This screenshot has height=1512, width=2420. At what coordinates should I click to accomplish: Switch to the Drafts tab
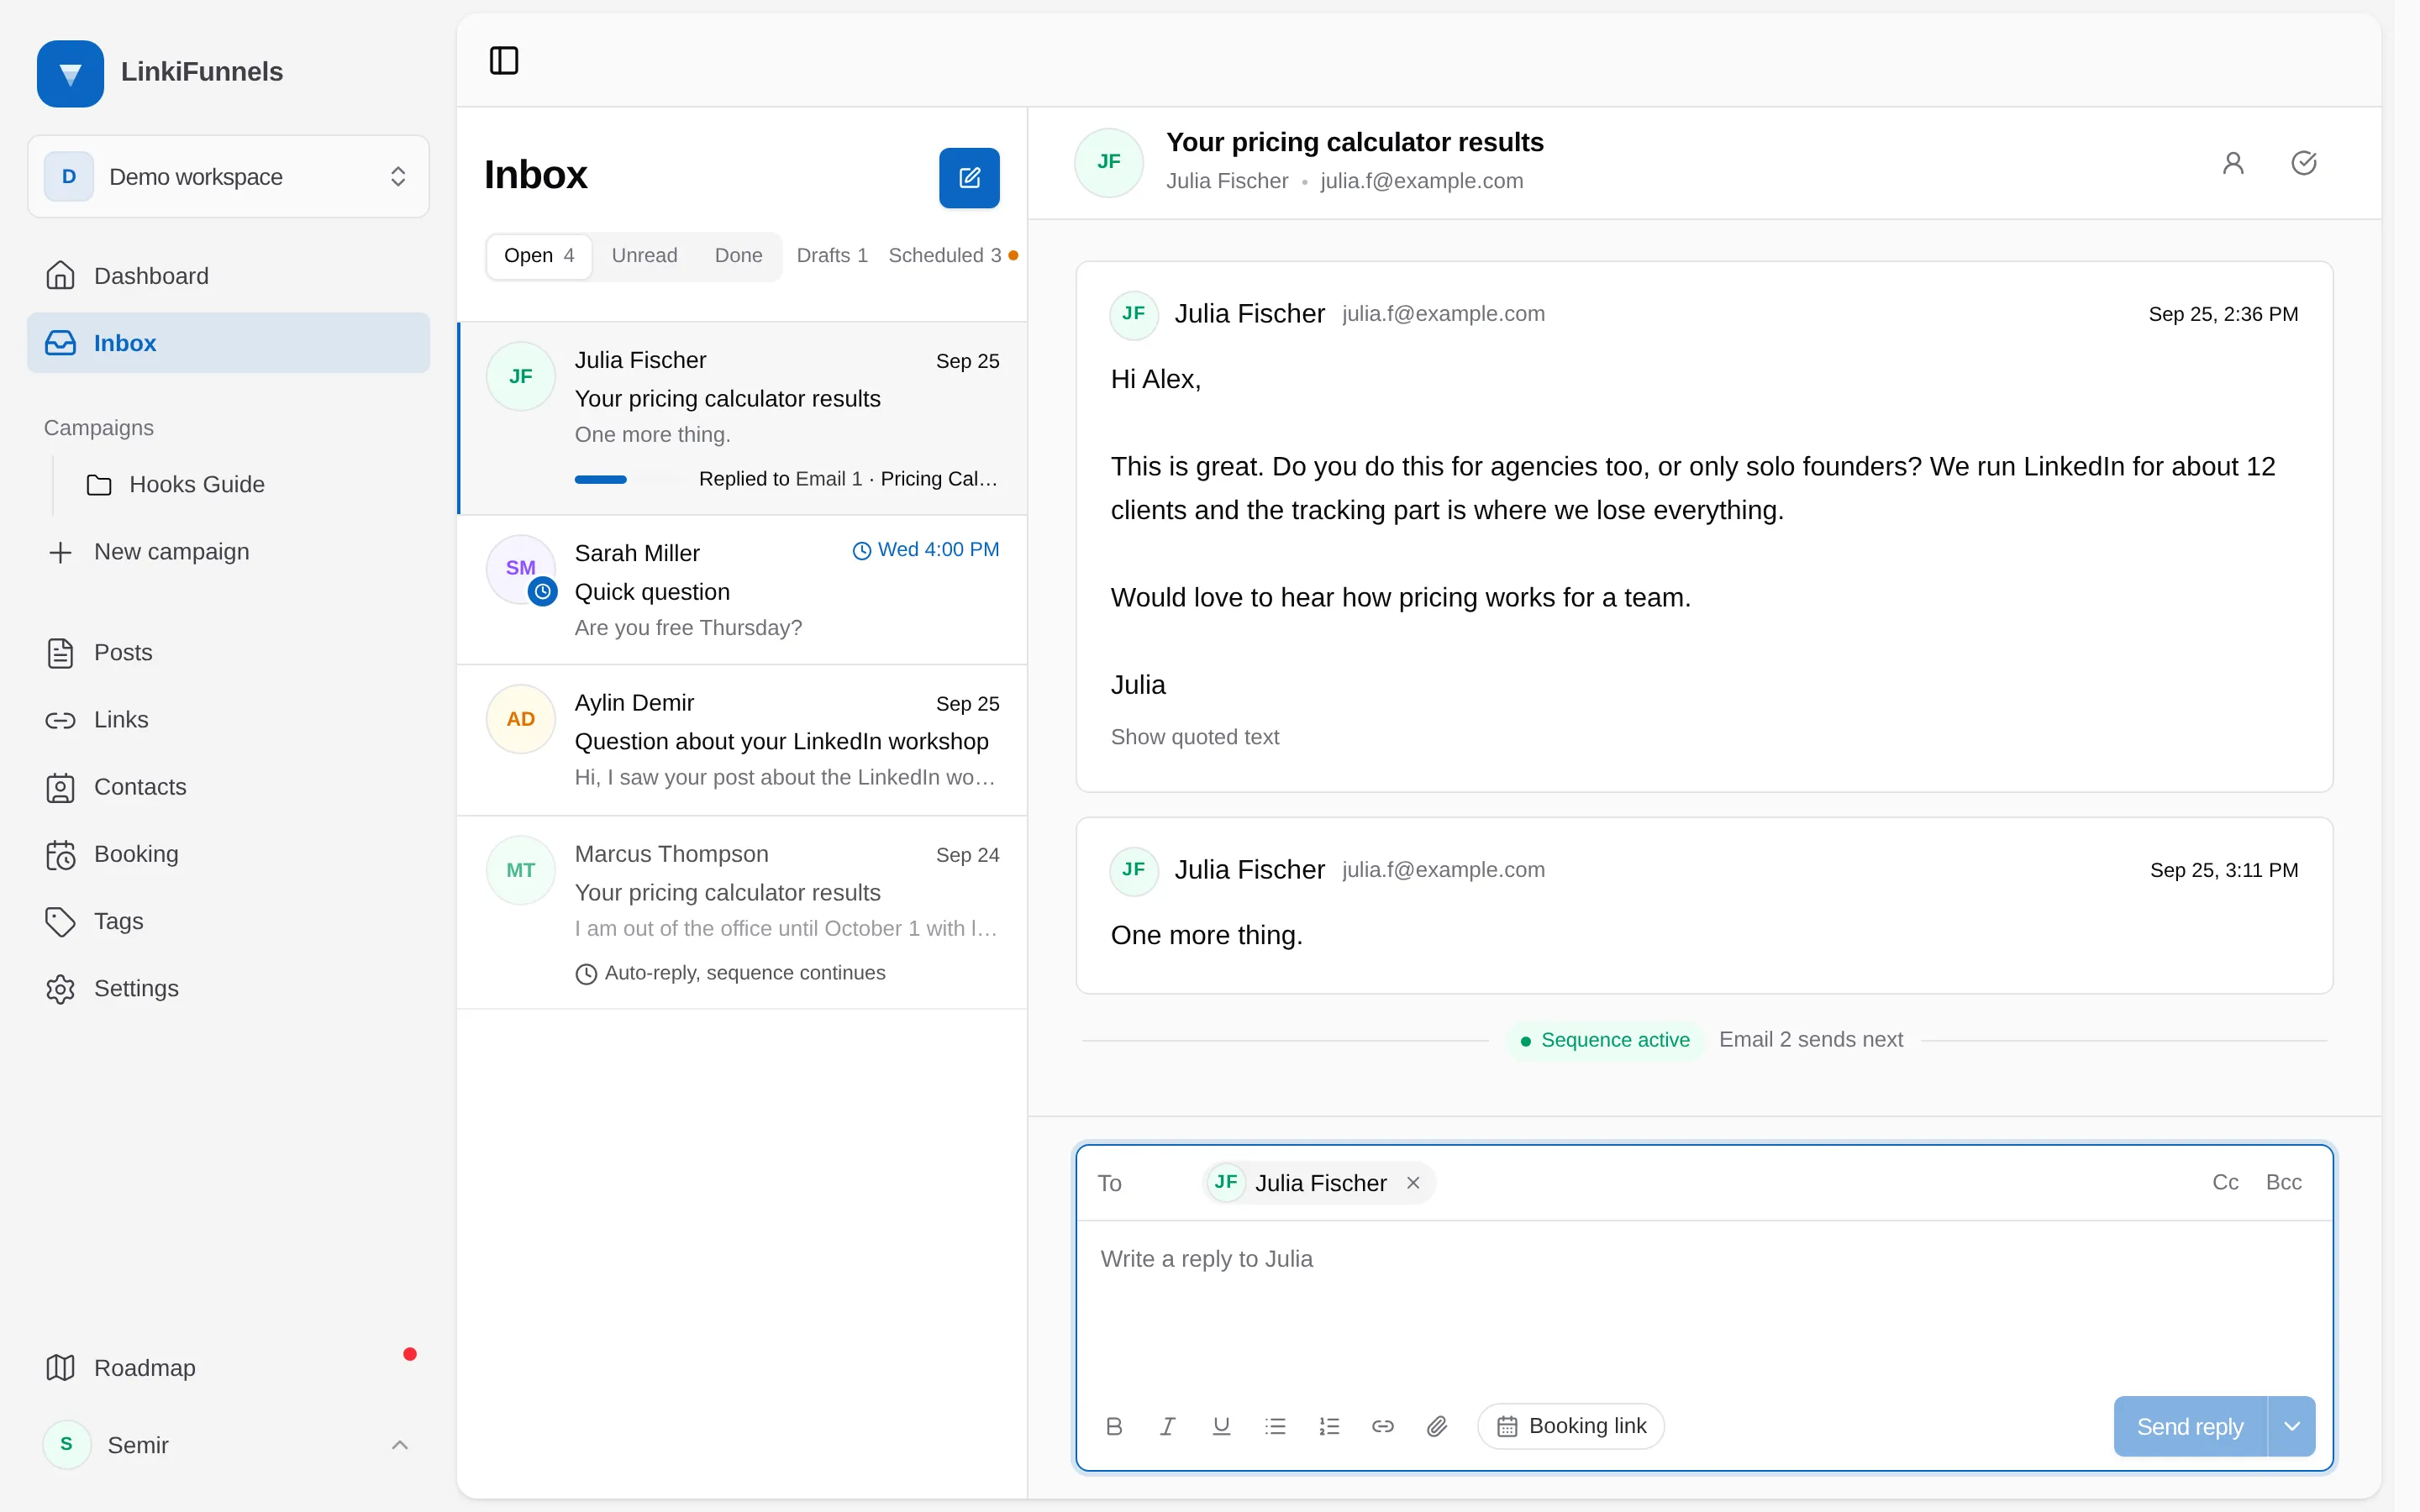(x=831, y=256)
